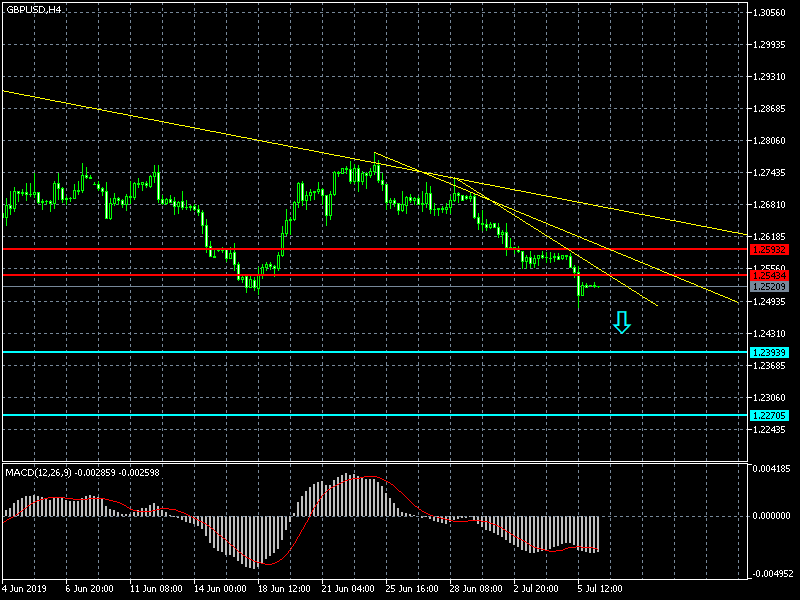Viewport: 800px width, 600px height.
Task: Select the red 1.25434 price tag
Action: (x=769, y=276)
